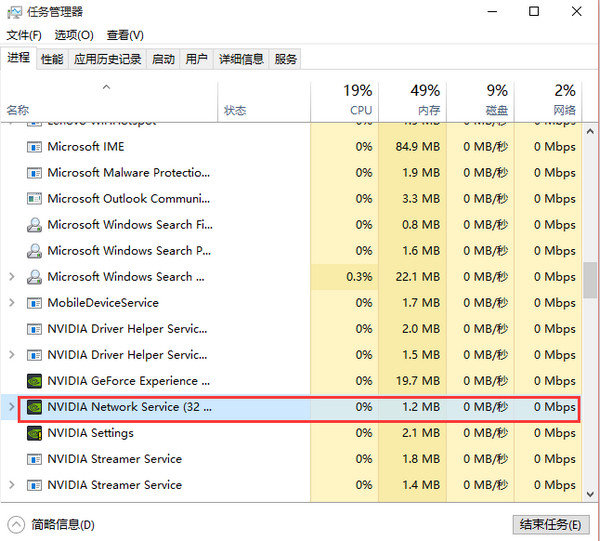This screenshot has height=541, width=600.
Task: Click the vertical scrollbar thumb
Action: coord(590,280)
